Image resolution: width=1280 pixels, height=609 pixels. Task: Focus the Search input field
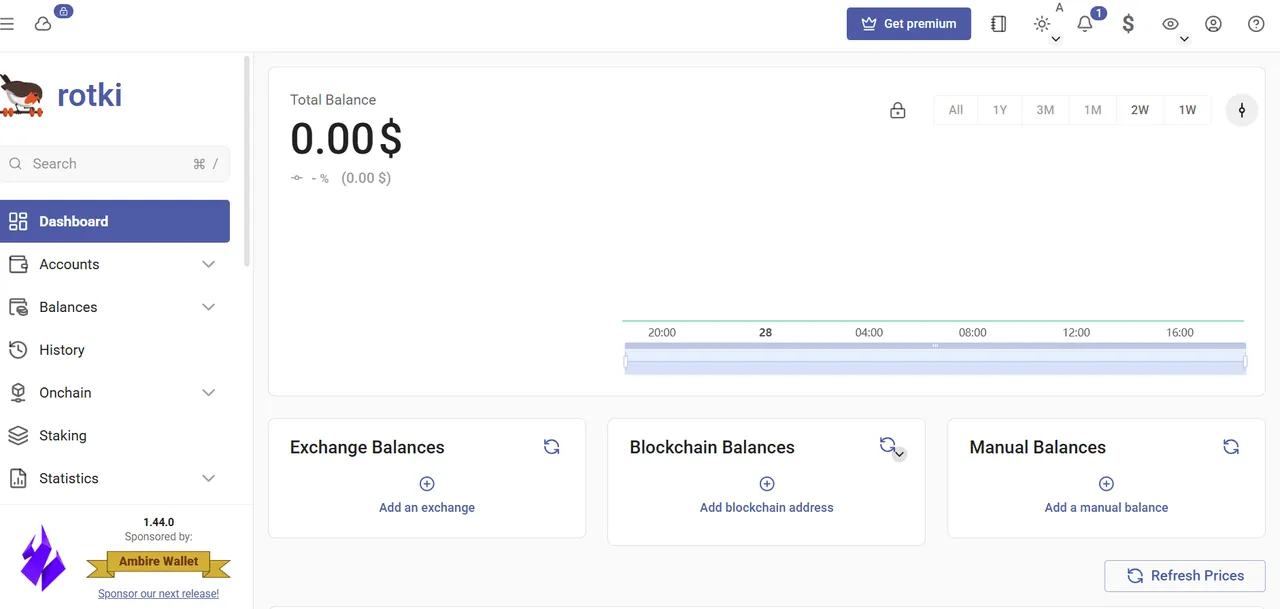point(115,164)
